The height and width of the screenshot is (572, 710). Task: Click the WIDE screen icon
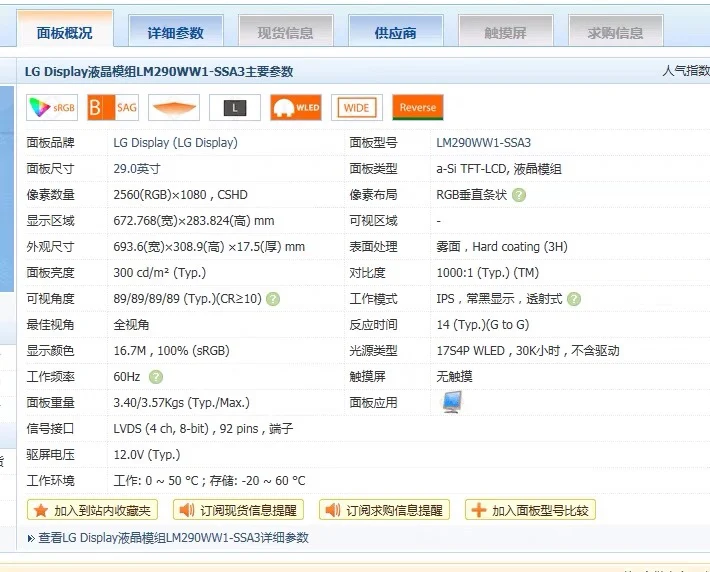pyautogui.click(x=357, y=107)
